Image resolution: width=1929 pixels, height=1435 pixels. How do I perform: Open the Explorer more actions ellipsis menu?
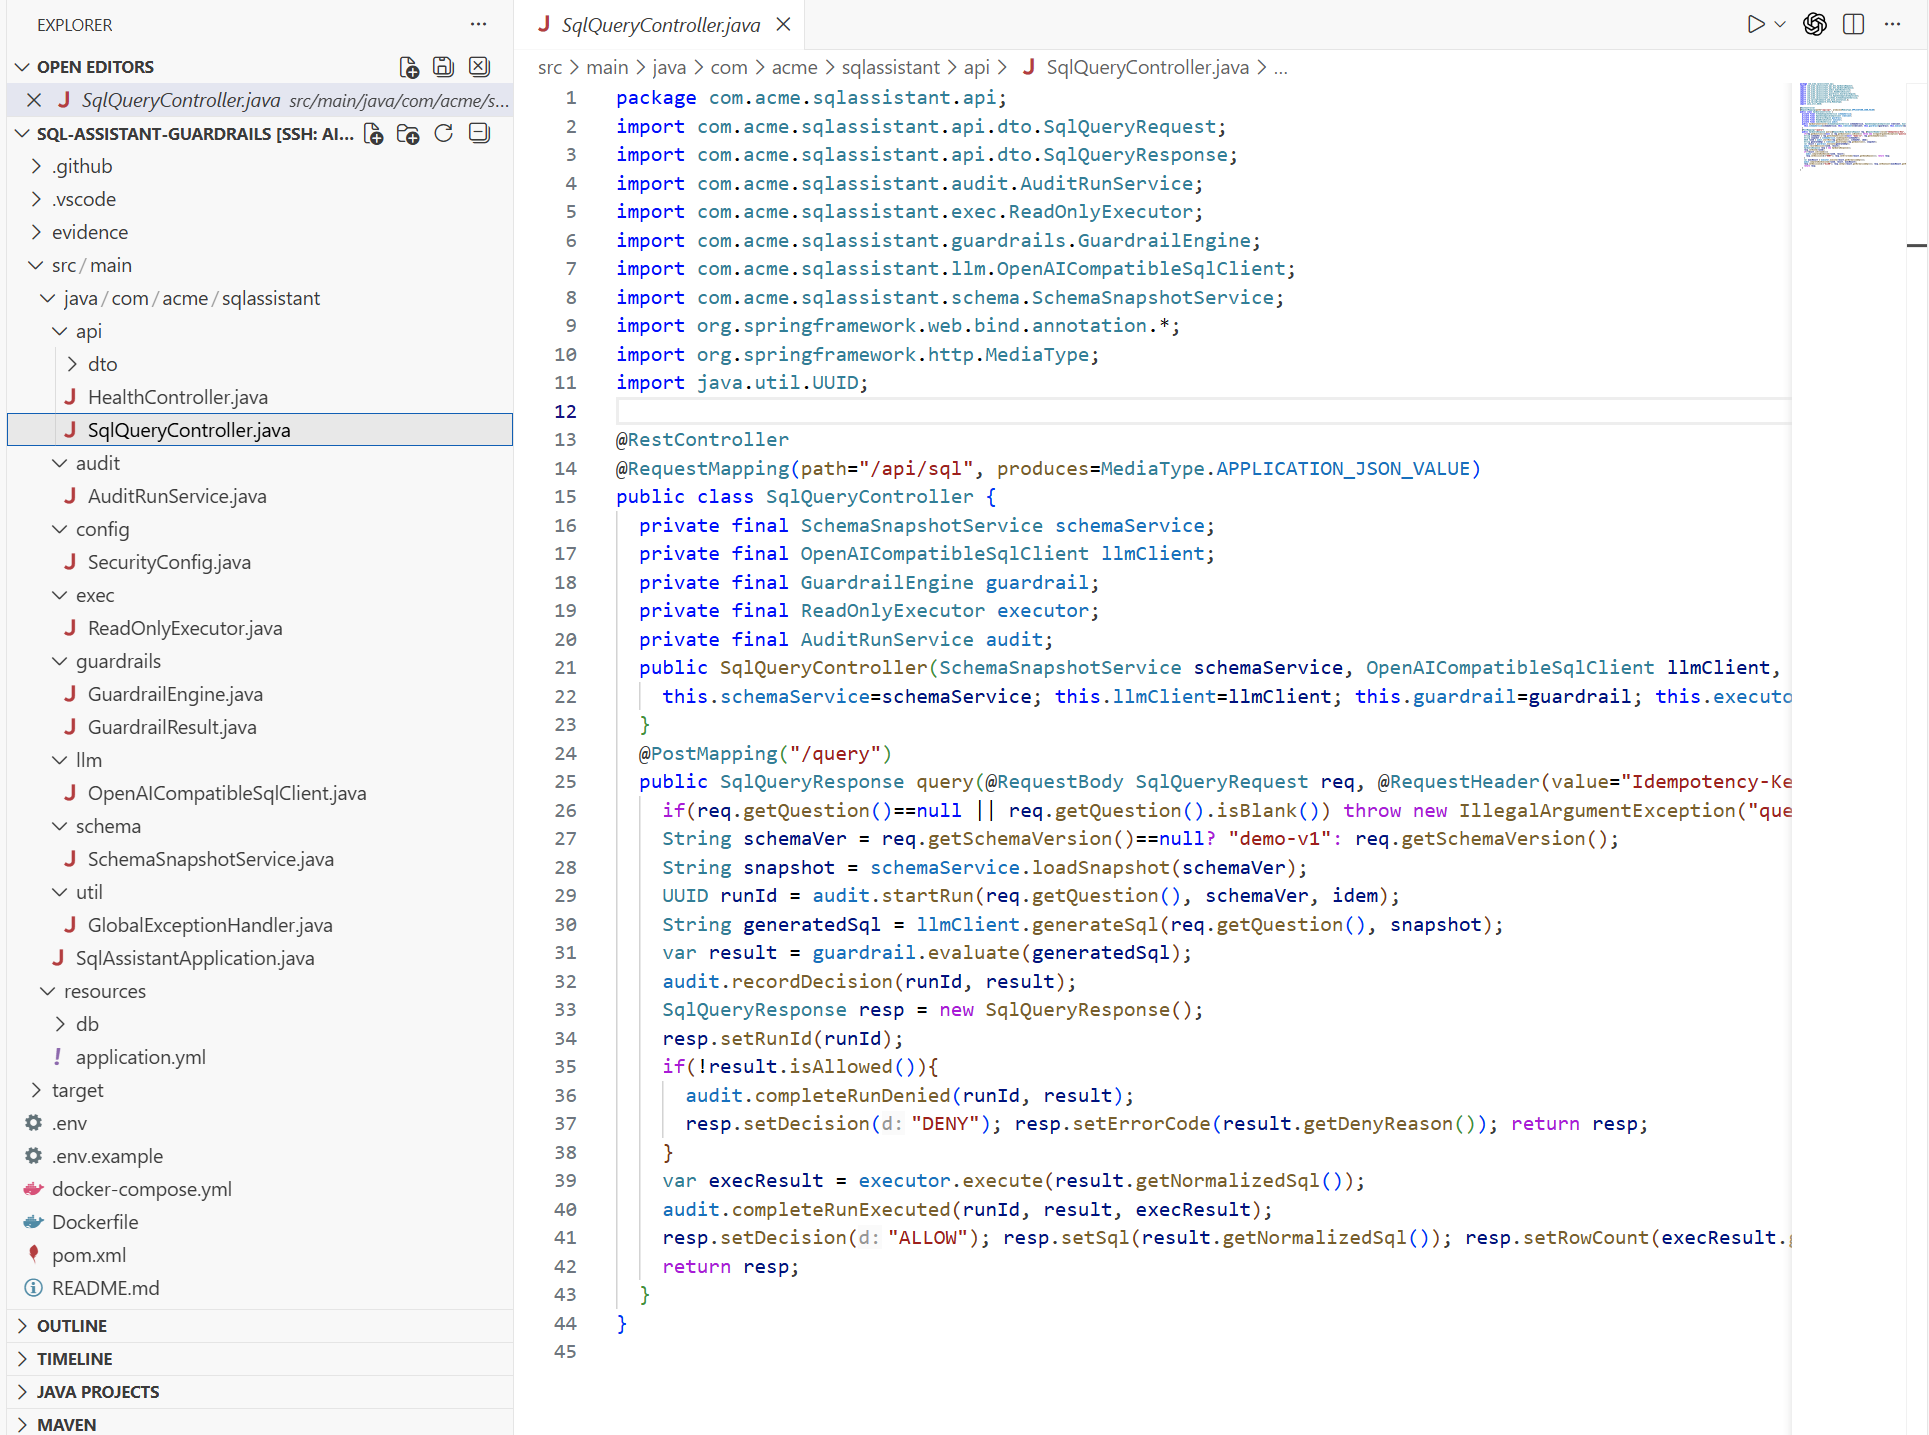(478, 24)
